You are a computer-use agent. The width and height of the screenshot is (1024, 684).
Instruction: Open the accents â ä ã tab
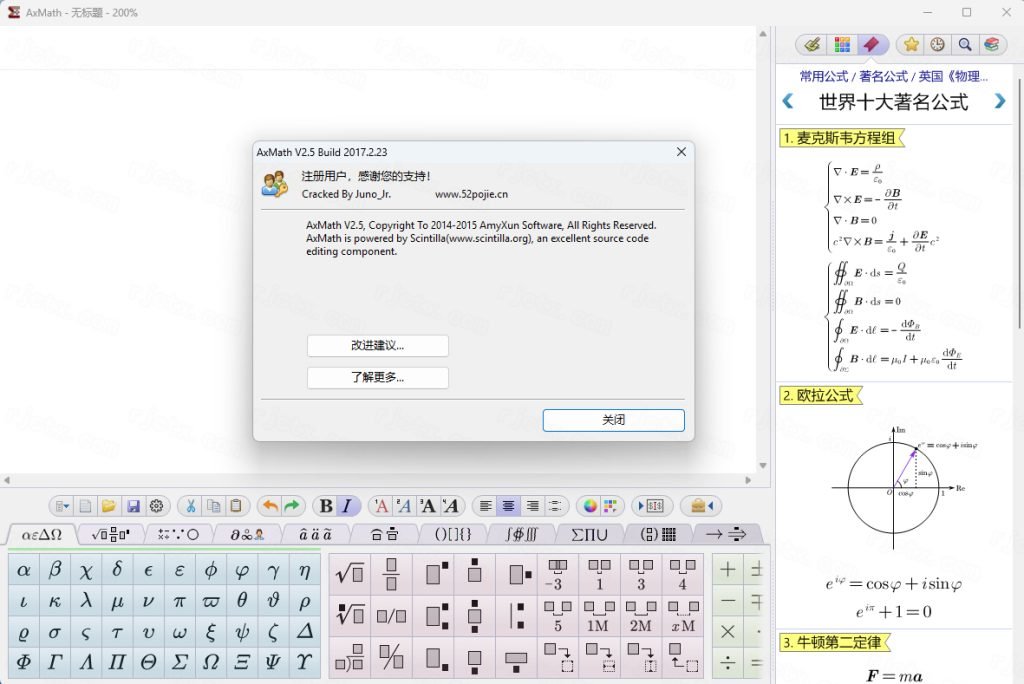pyautogui.click(x=315, y=534)
